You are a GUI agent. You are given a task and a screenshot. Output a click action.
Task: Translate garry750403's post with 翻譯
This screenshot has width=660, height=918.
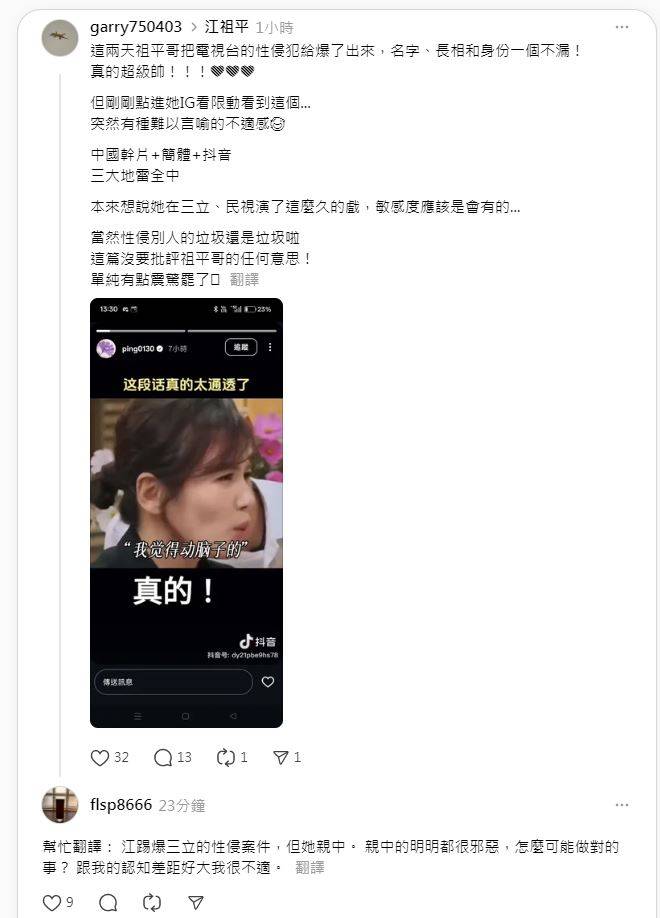[x=244, y=279]
